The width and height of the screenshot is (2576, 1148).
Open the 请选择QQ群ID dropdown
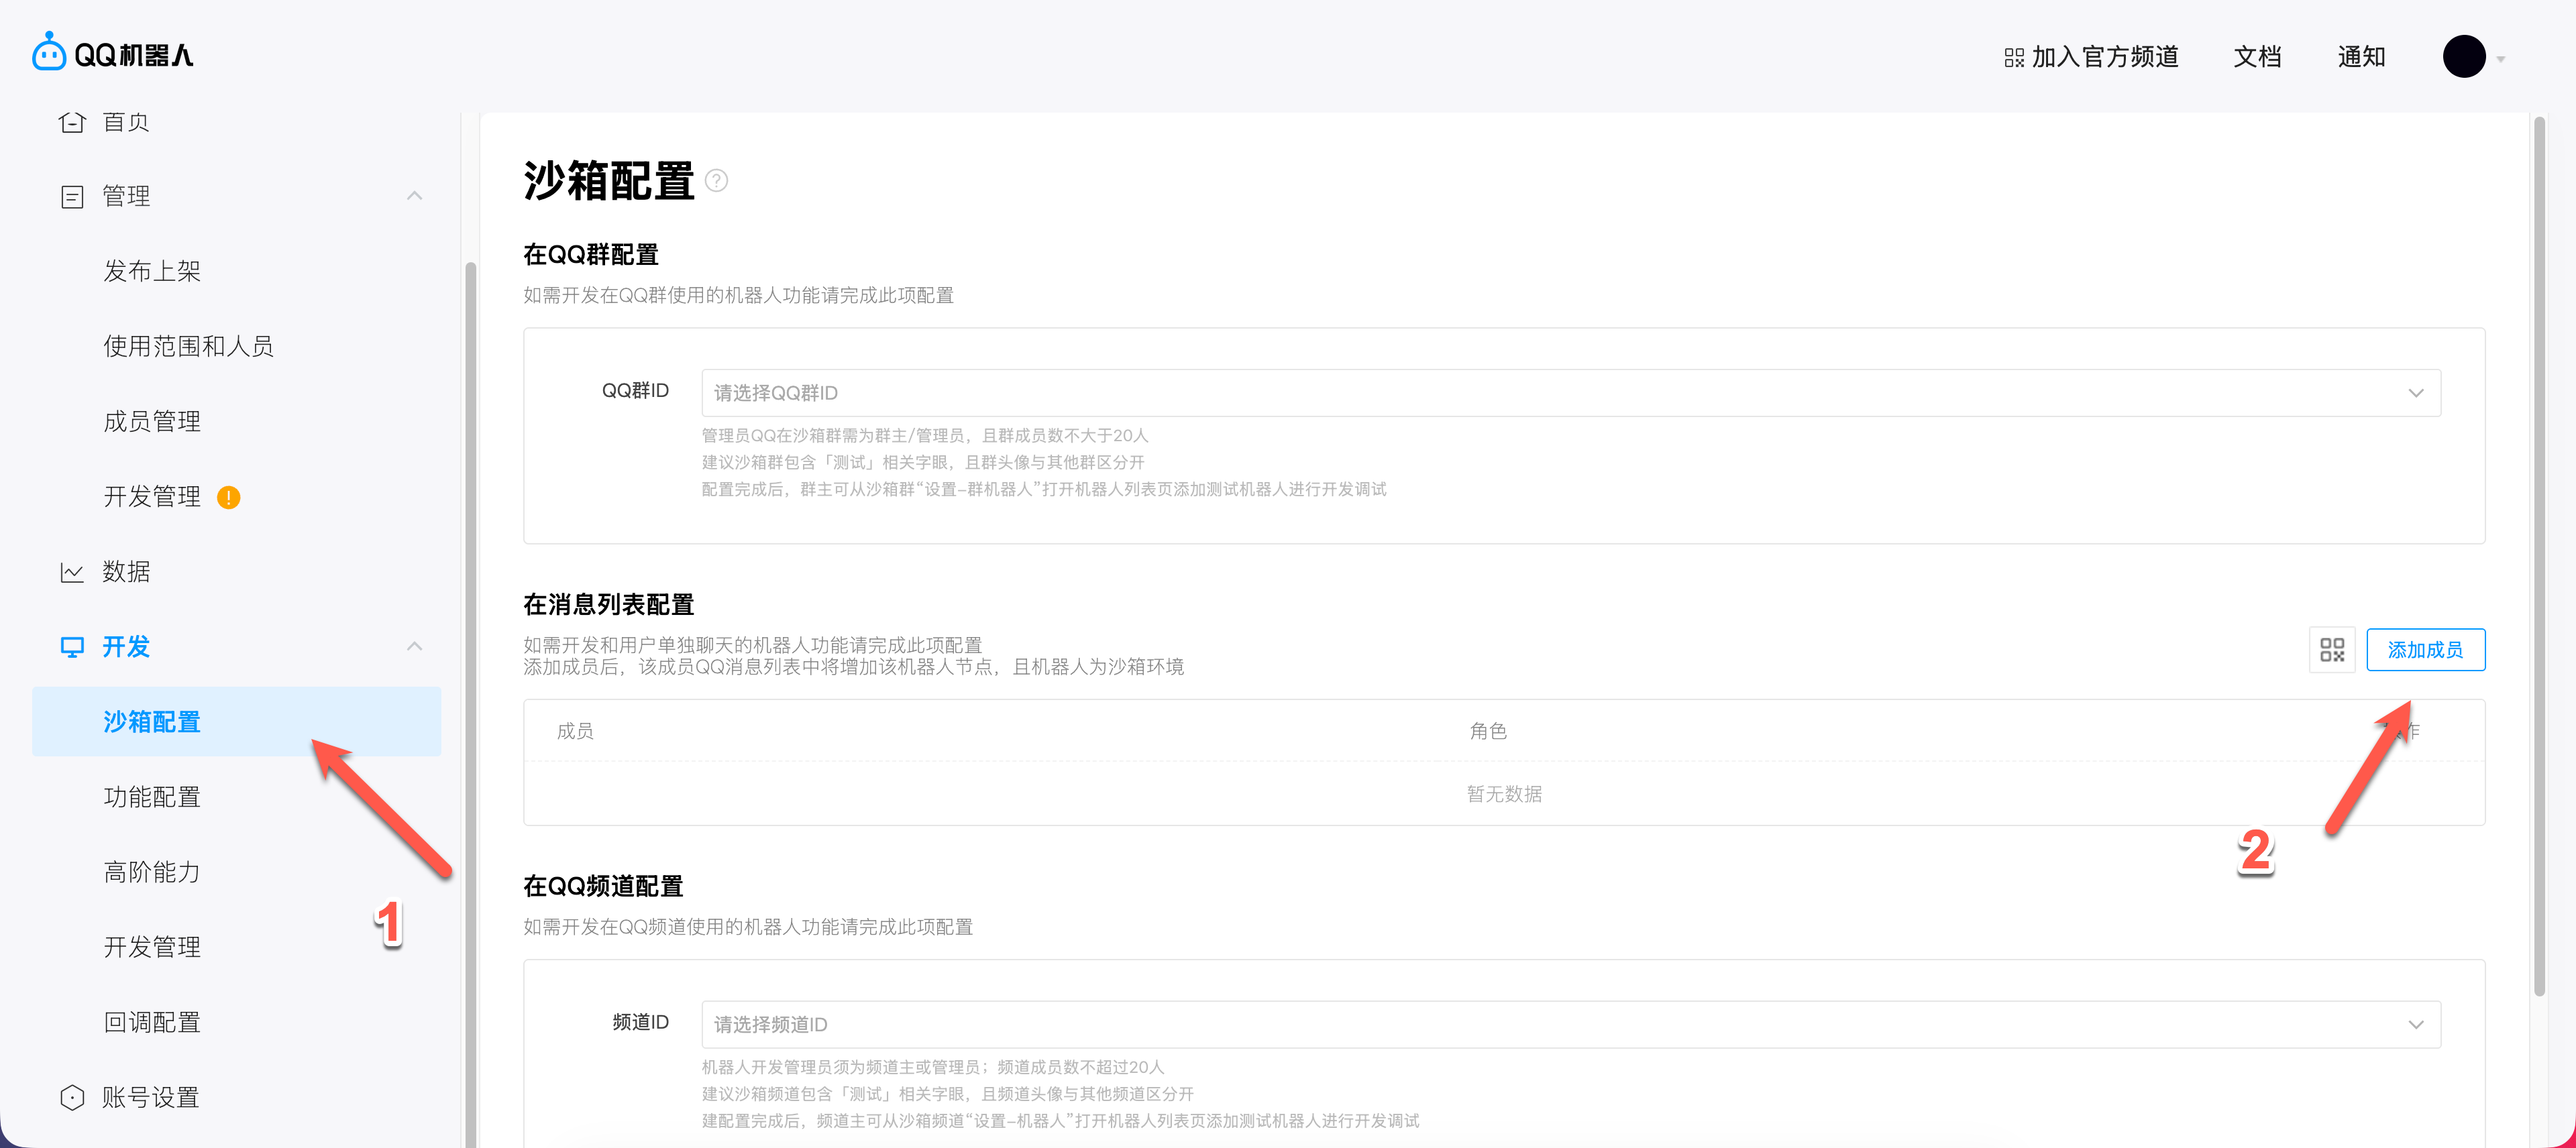pyautogui.click(x=1570, y=393)
